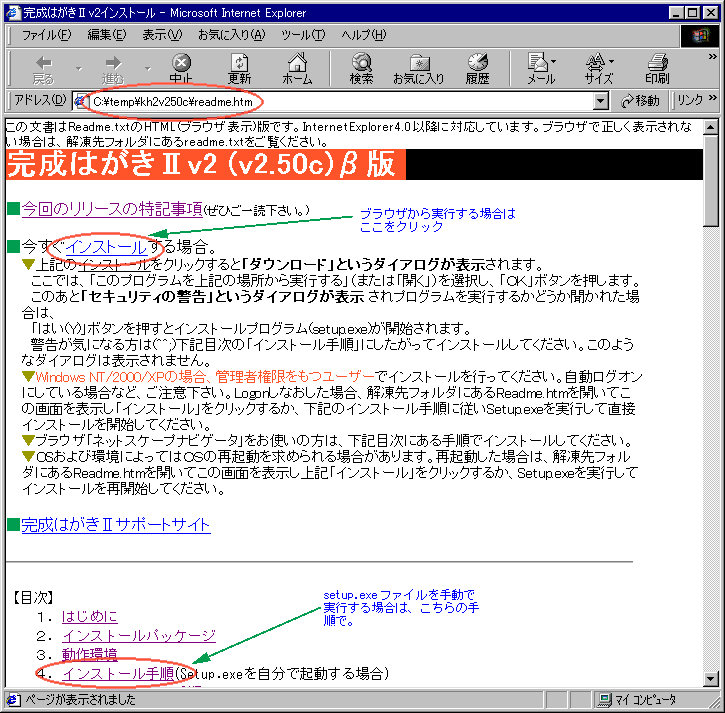This screenshot has height=713, width=725.
Task: Open 今回のリリースの特記事項 link
Action: 112,209
